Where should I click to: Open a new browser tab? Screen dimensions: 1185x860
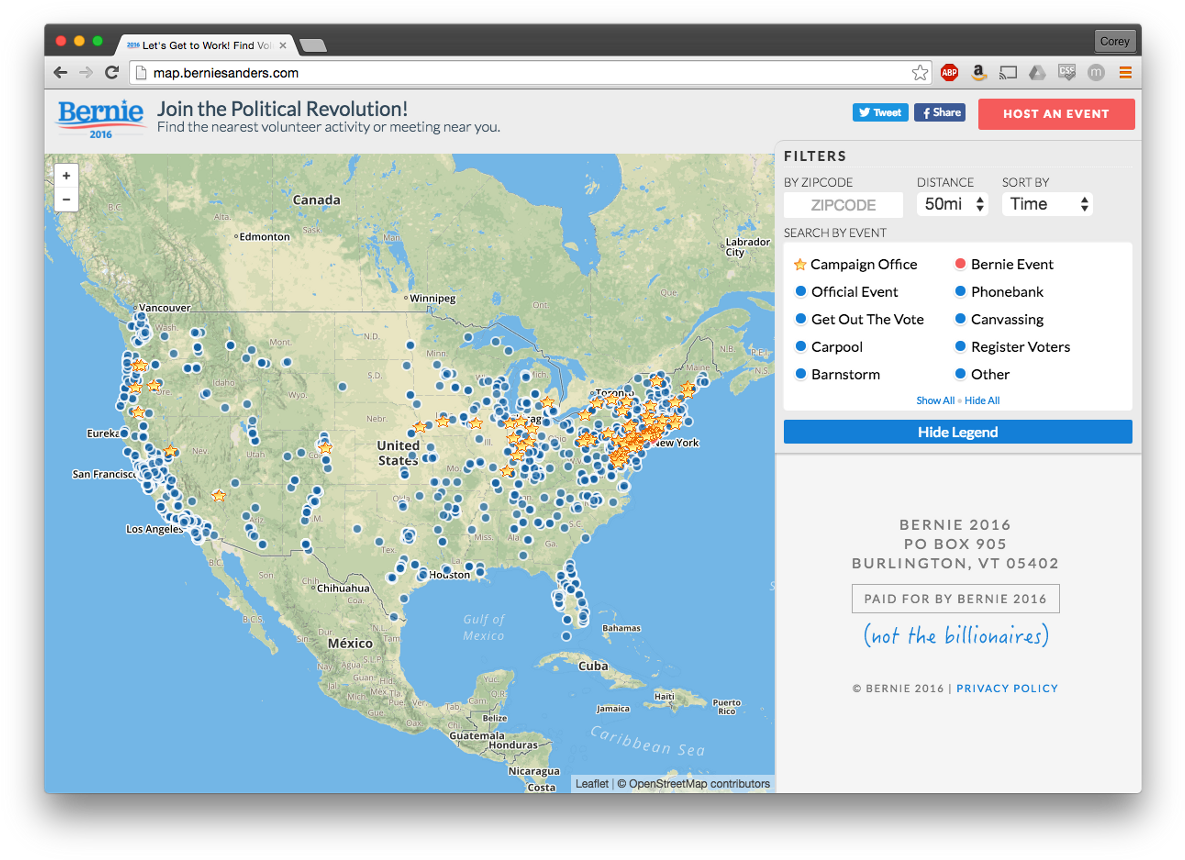coord(313,46)
